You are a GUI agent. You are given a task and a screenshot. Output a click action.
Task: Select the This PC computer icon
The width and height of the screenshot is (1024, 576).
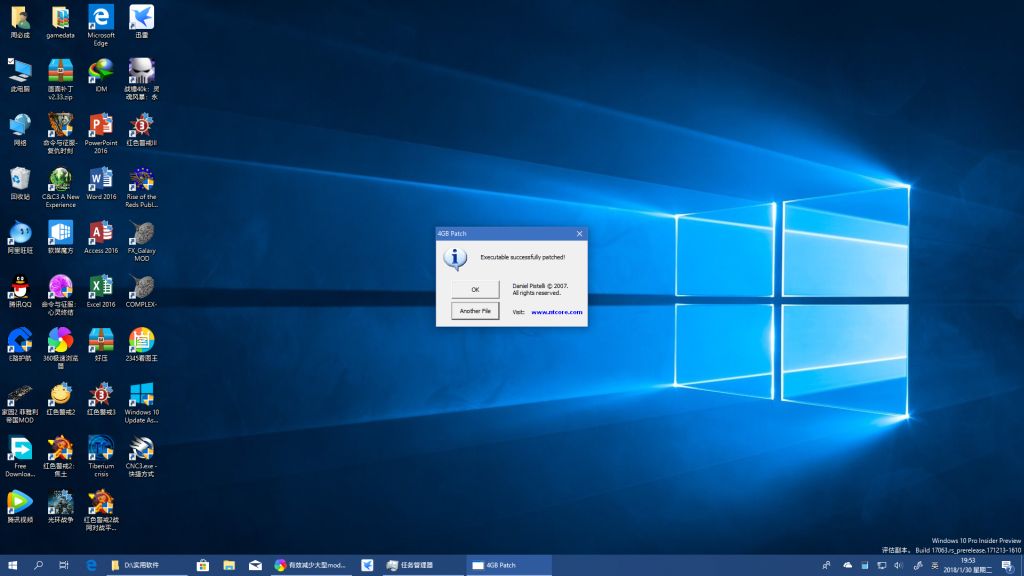20,76
